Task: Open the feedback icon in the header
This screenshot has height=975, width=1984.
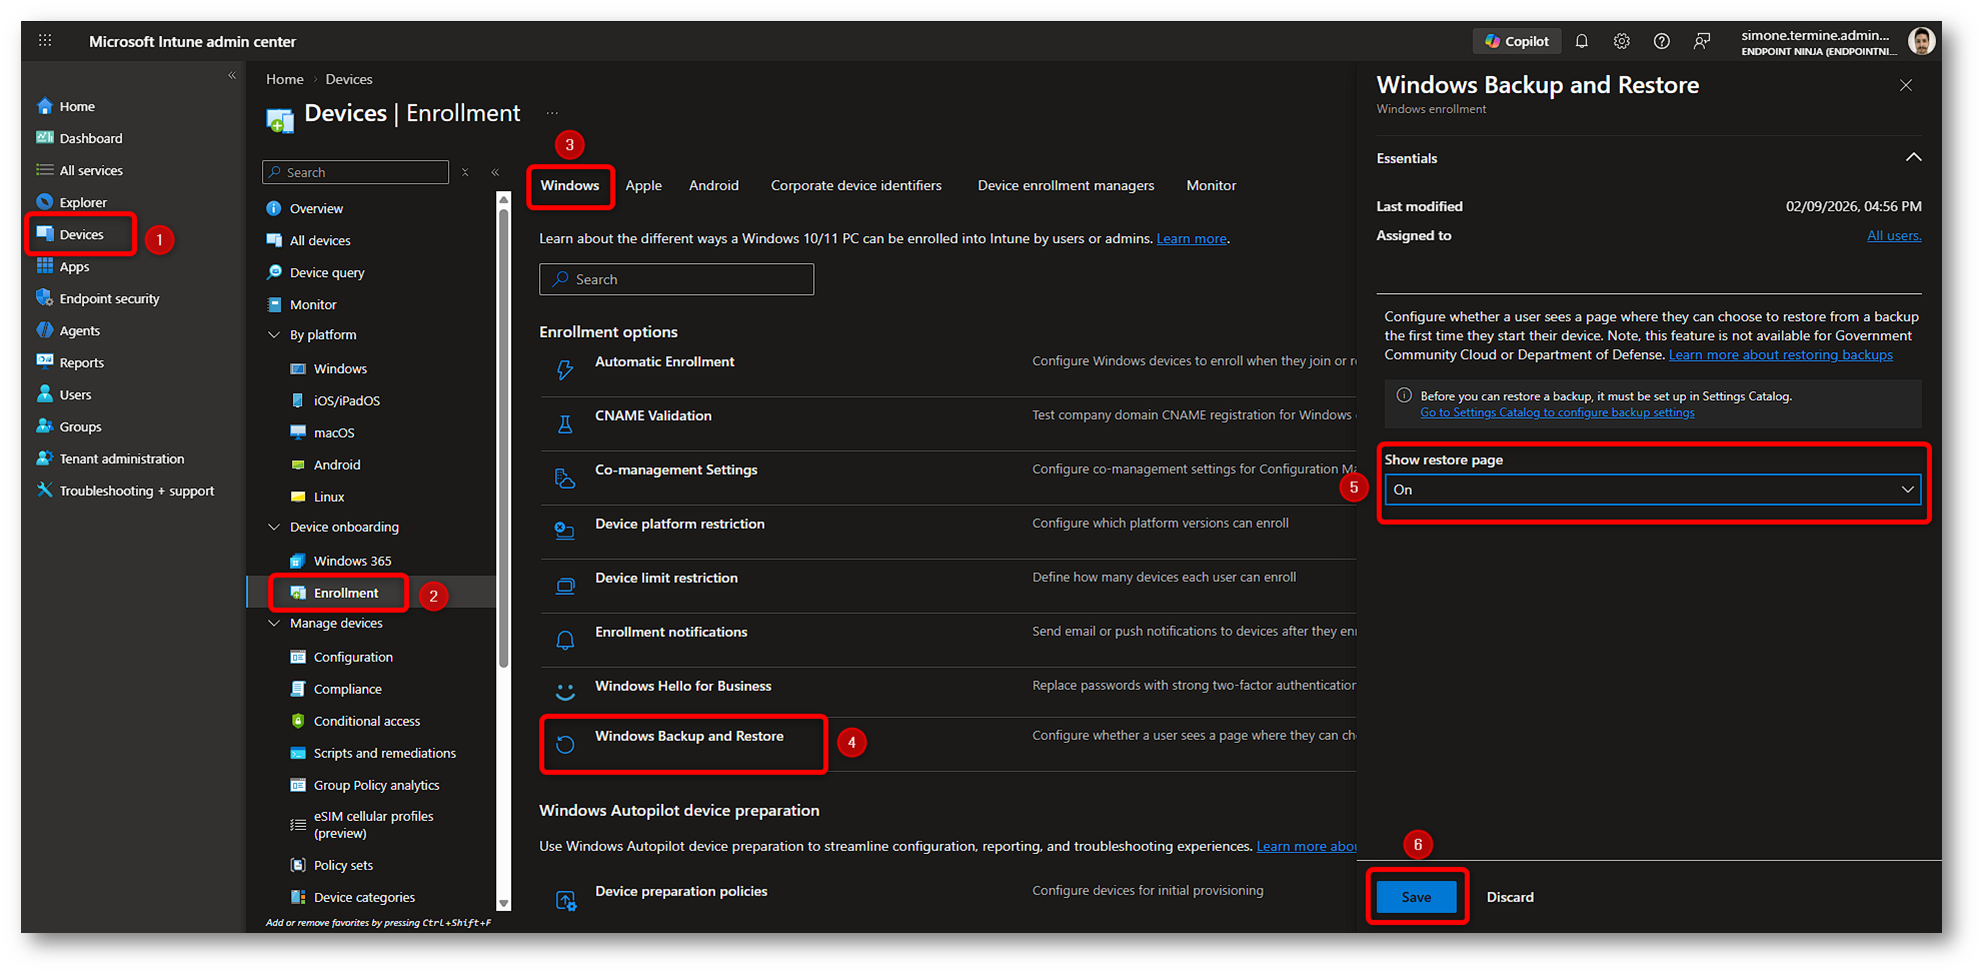Action: (x=1702, y=41)
